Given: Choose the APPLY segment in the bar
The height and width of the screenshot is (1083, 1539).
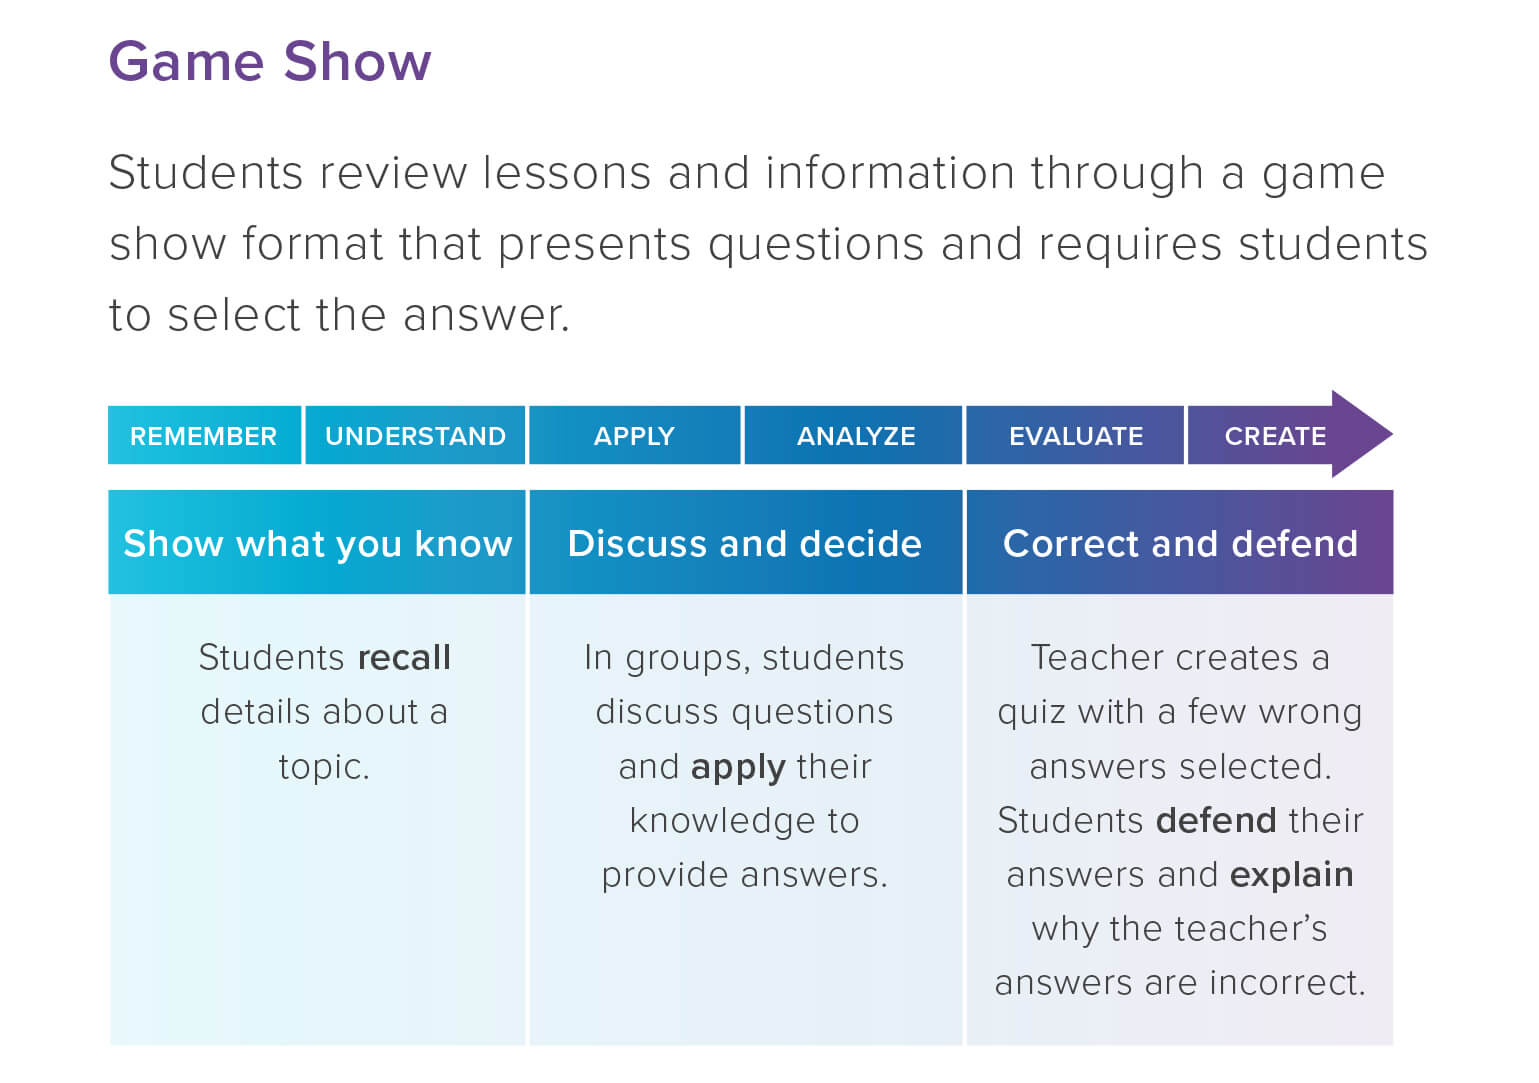Looking at the screenshot, I should point(634,436).
